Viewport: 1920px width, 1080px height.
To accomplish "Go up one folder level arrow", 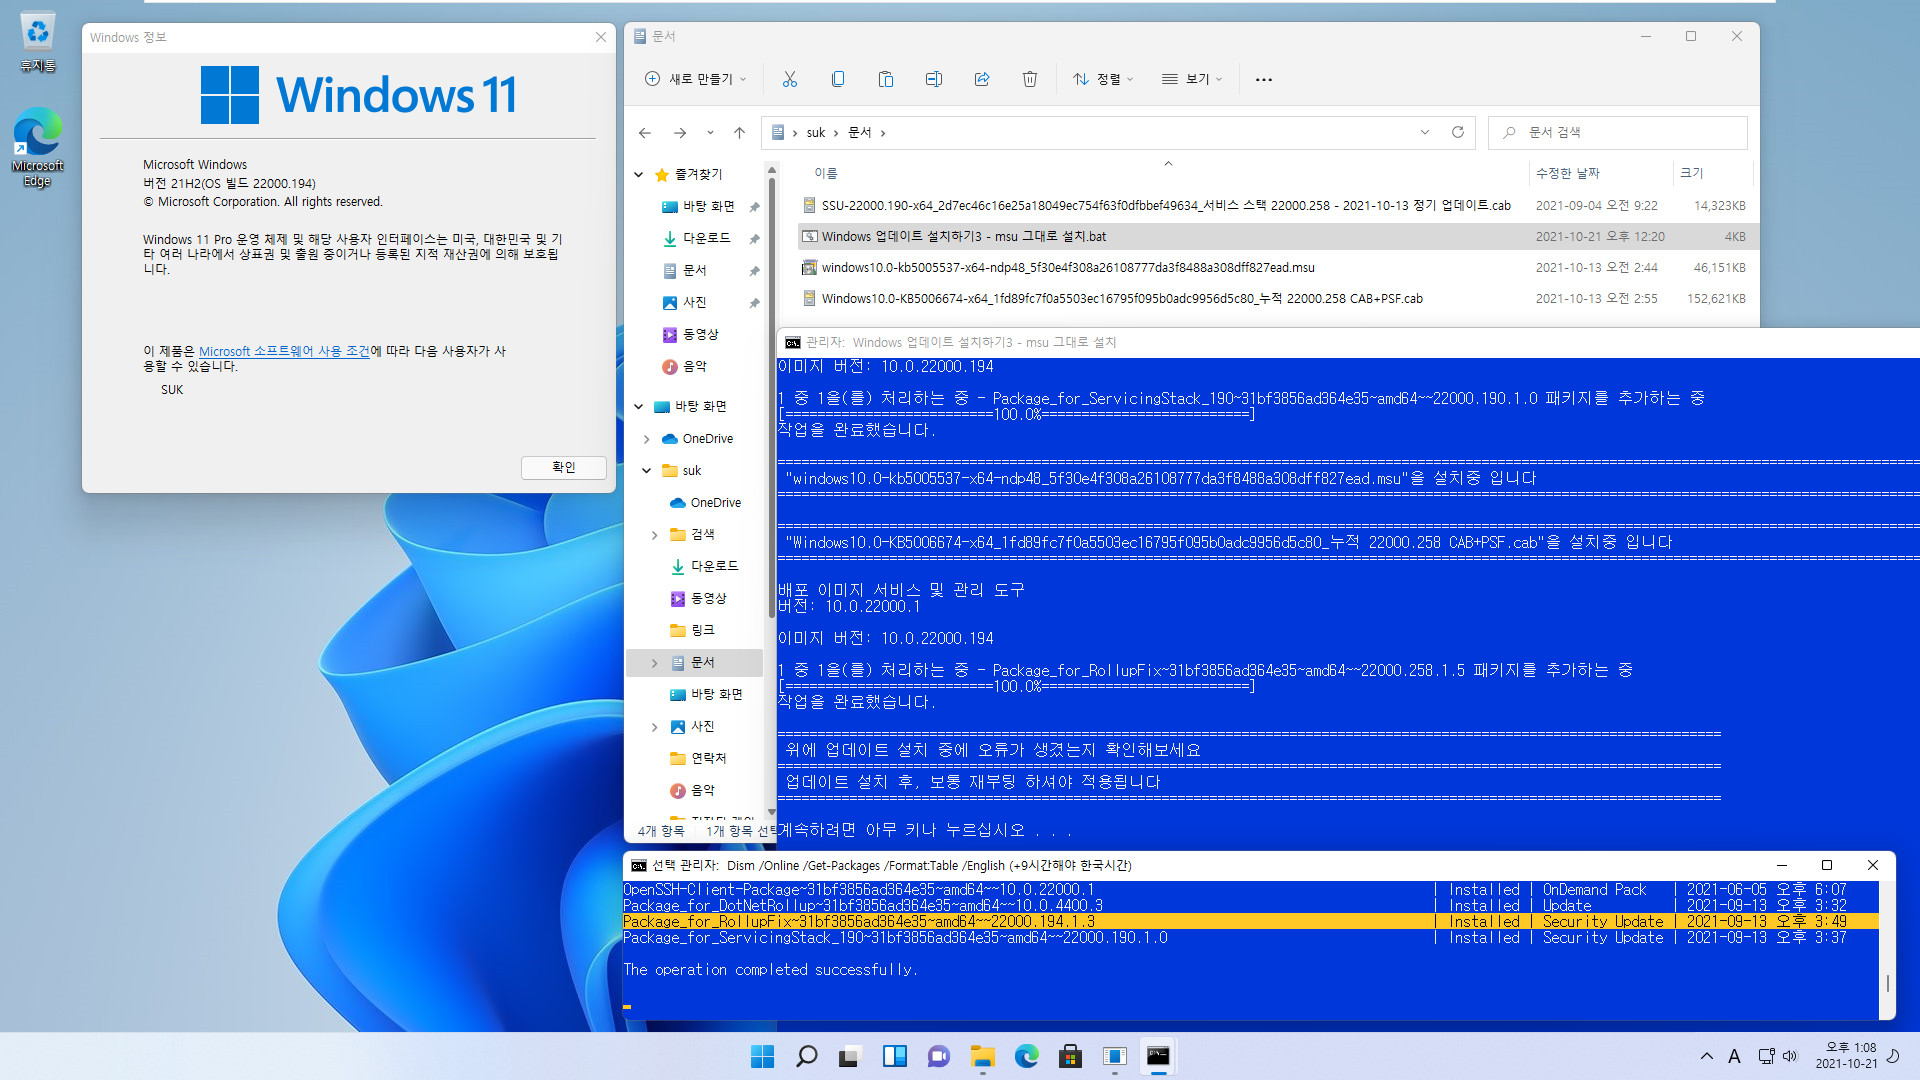I will pyautogui.click(x=739, y=132).
